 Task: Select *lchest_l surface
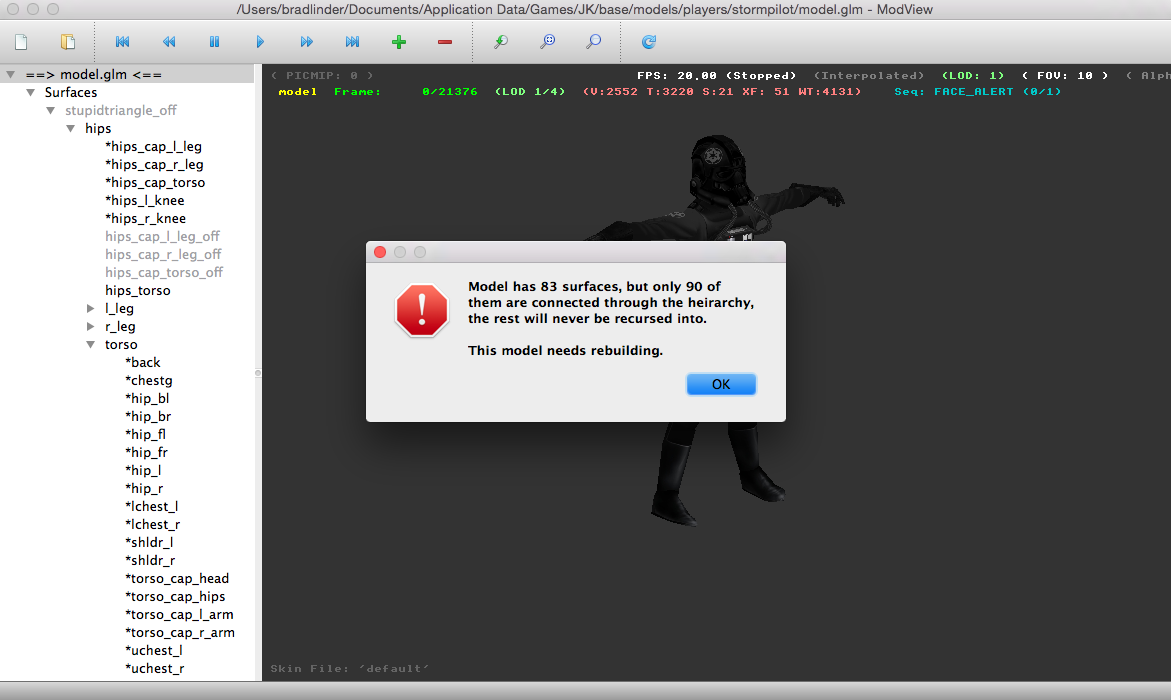click(152, 507)
